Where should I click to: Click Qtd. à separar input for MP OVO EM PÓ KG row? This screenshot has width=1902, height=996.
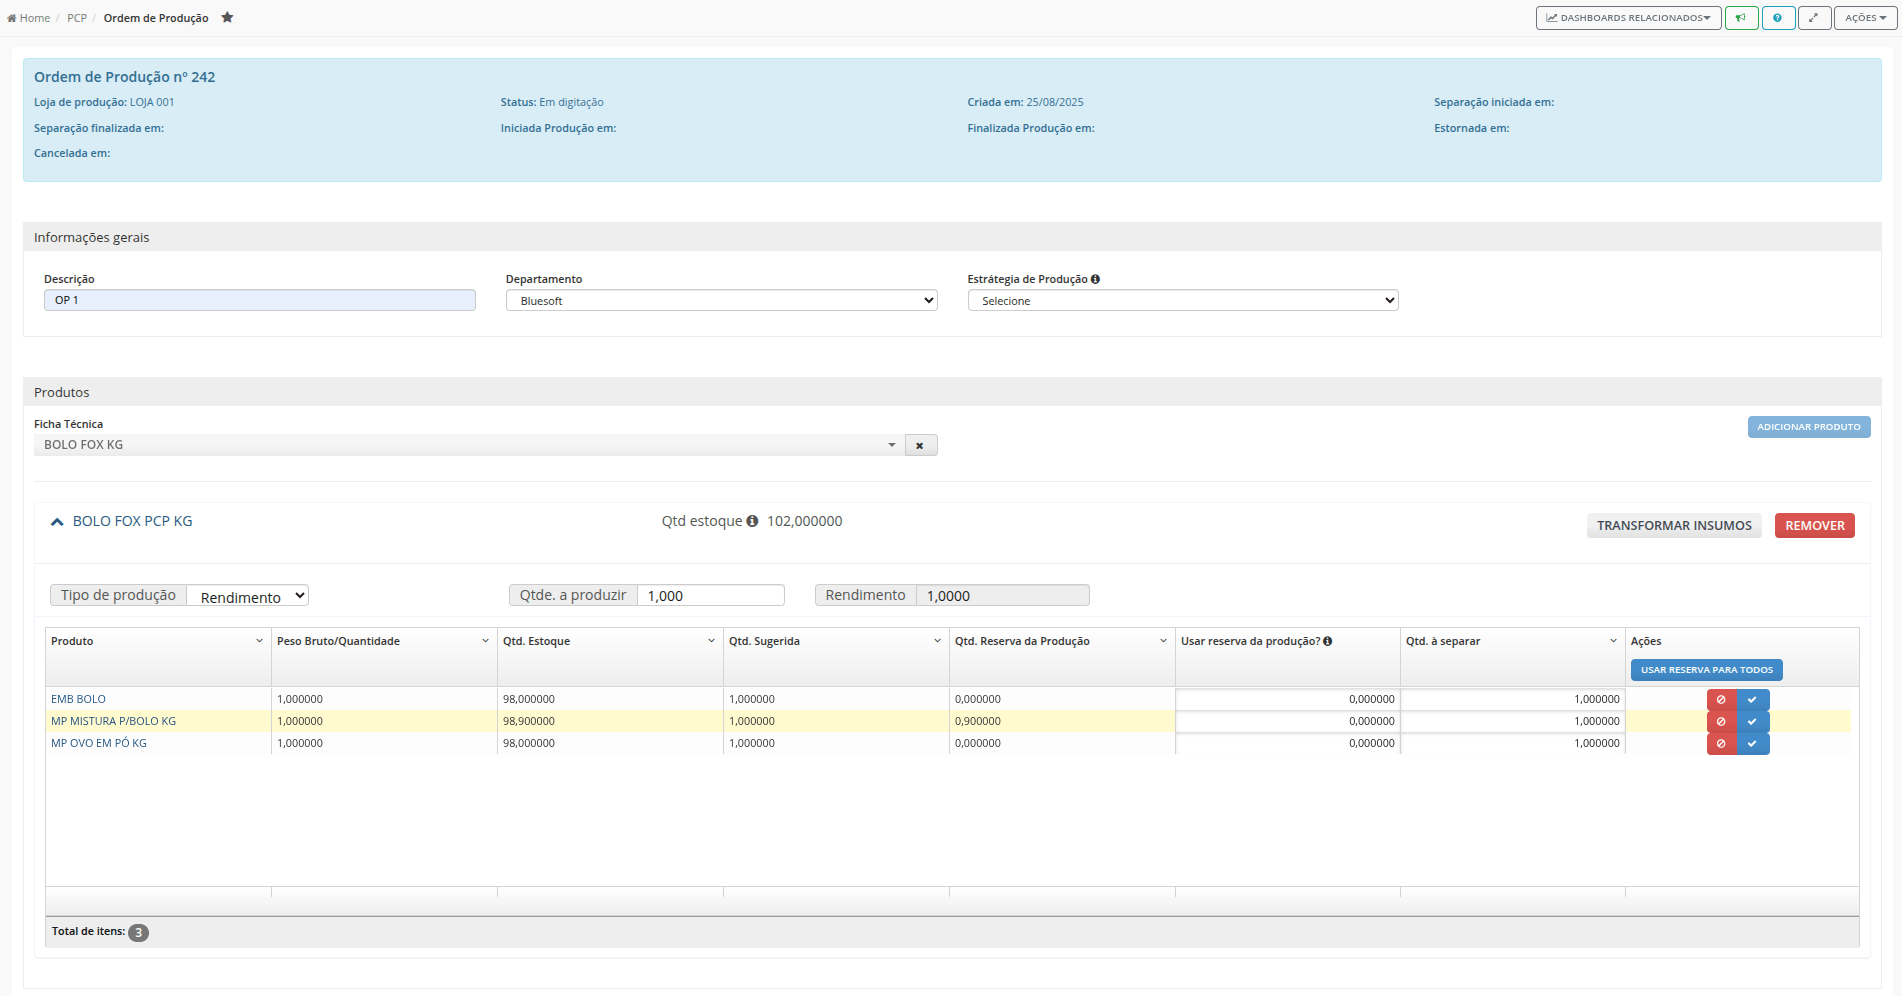(x=1513, y=744)
